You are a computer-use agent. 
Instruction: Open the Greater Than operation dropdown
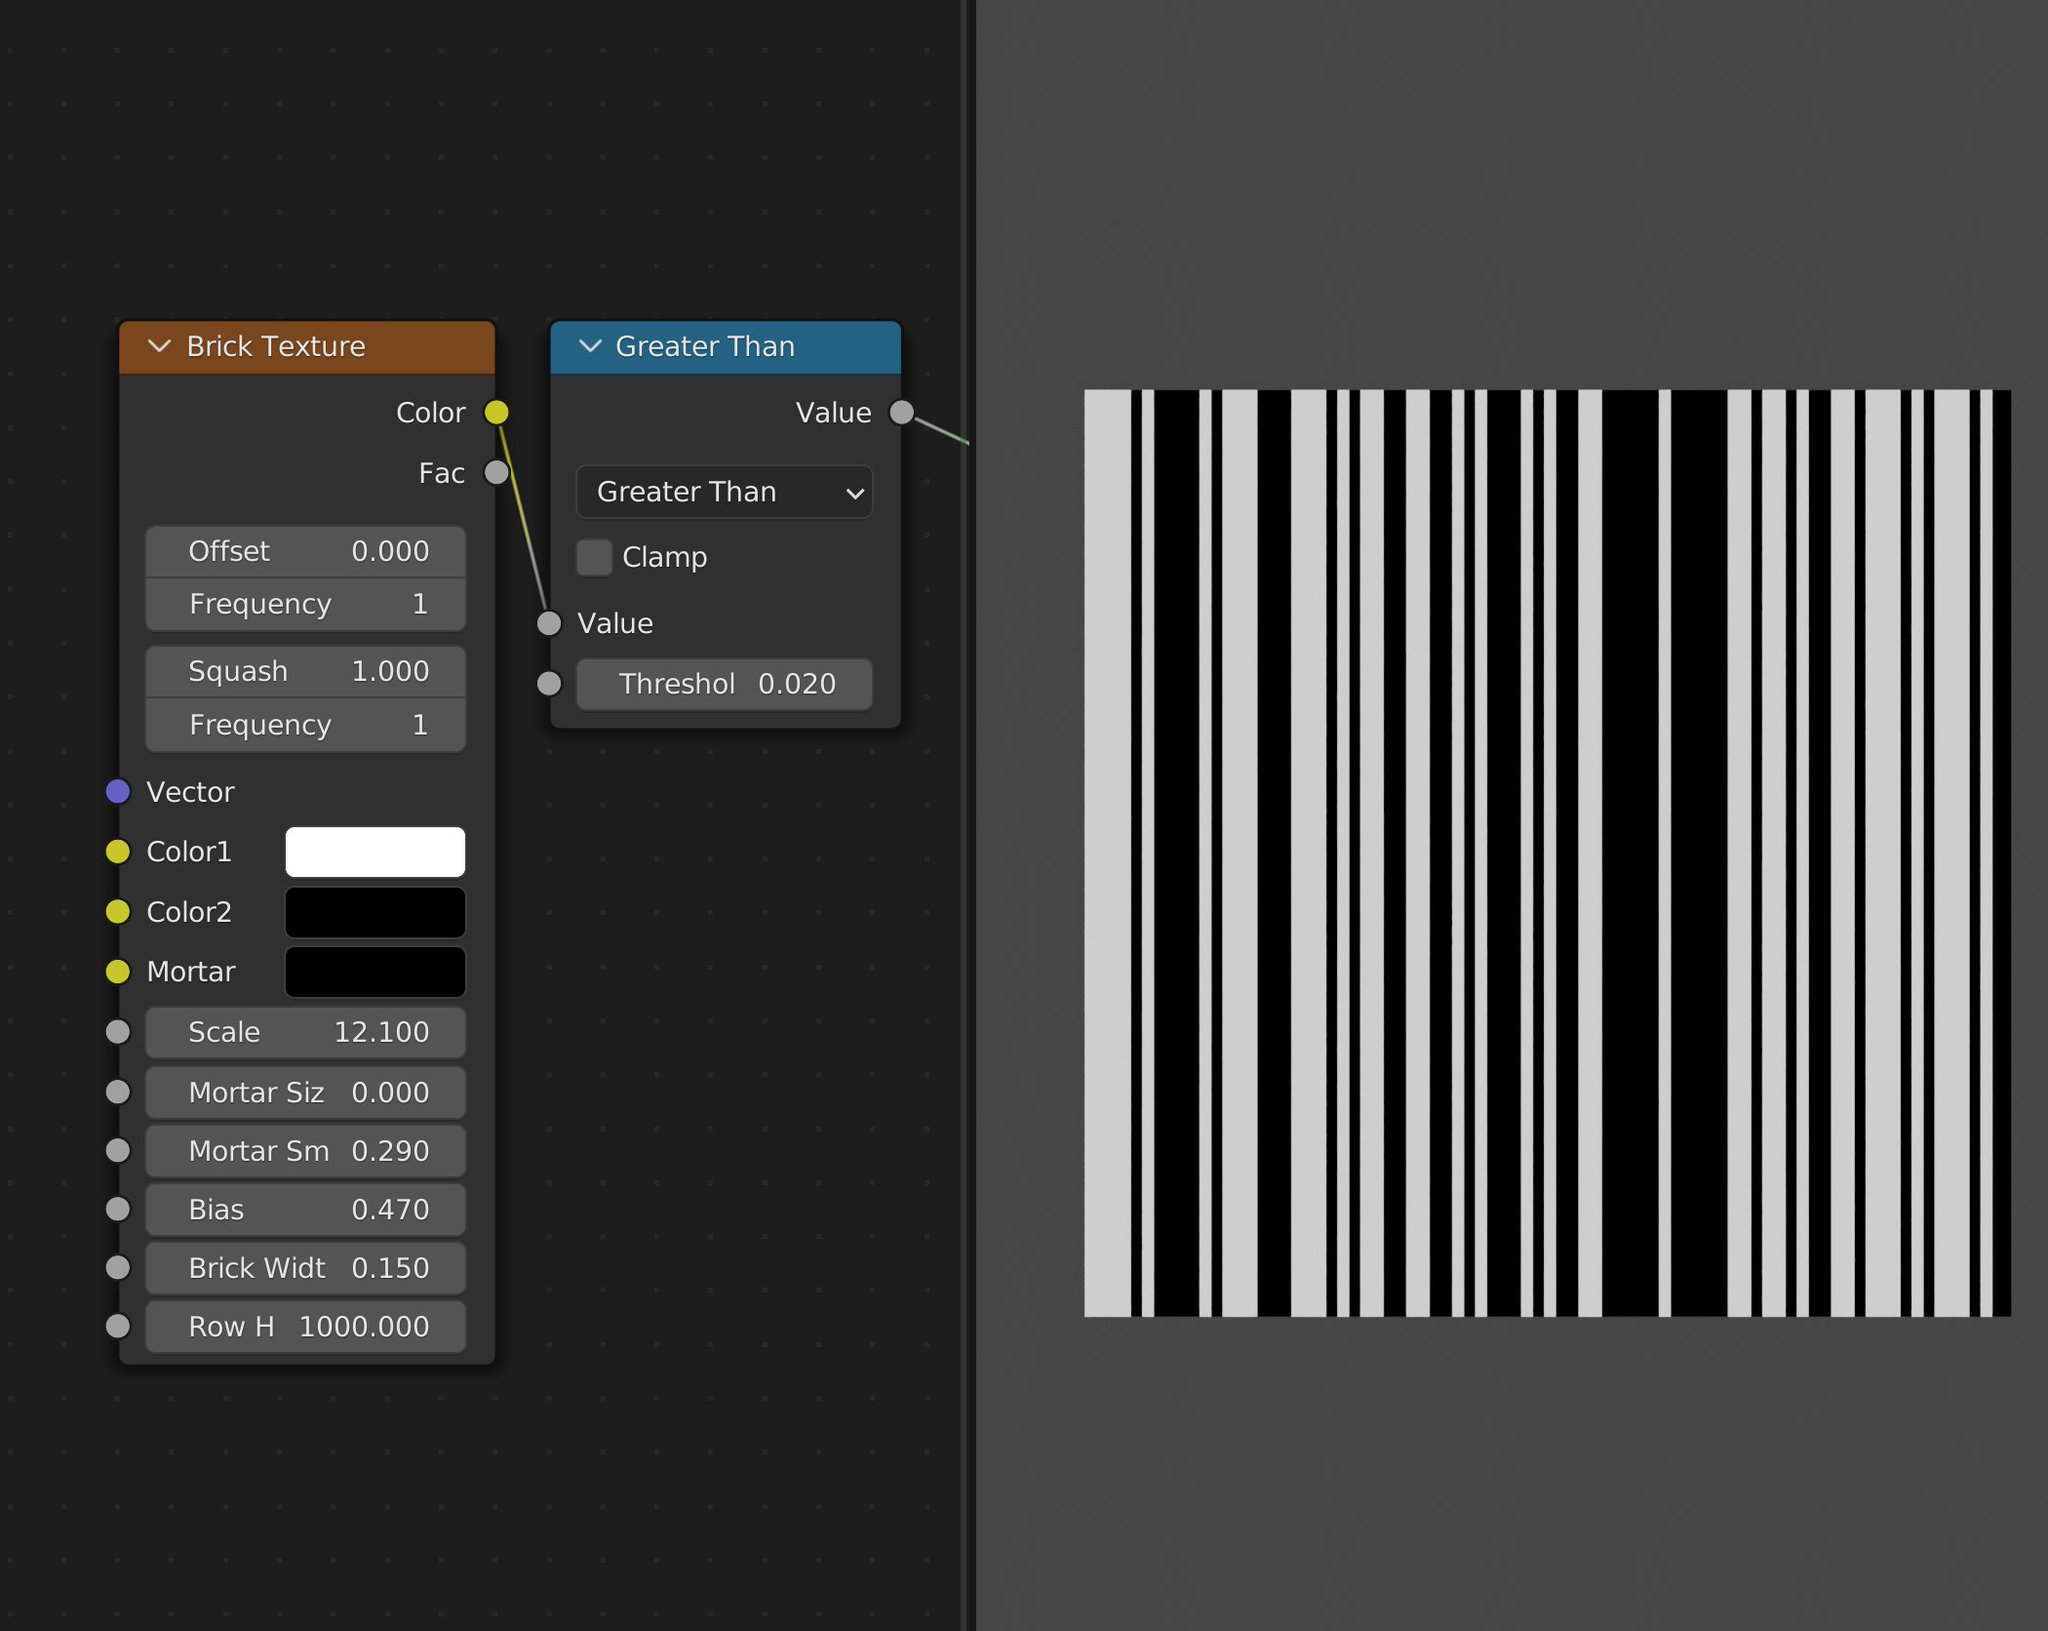(723, 492)
